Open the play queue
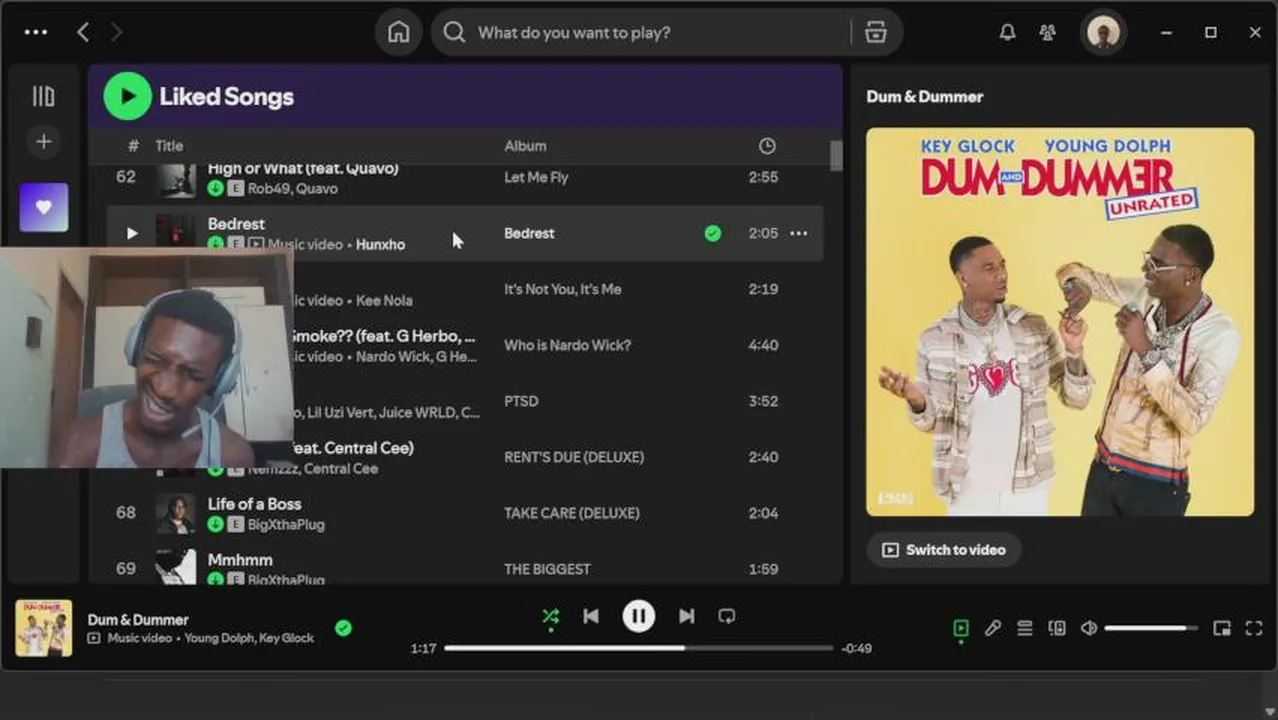 pyautogui.click(x=1024, y=628)
